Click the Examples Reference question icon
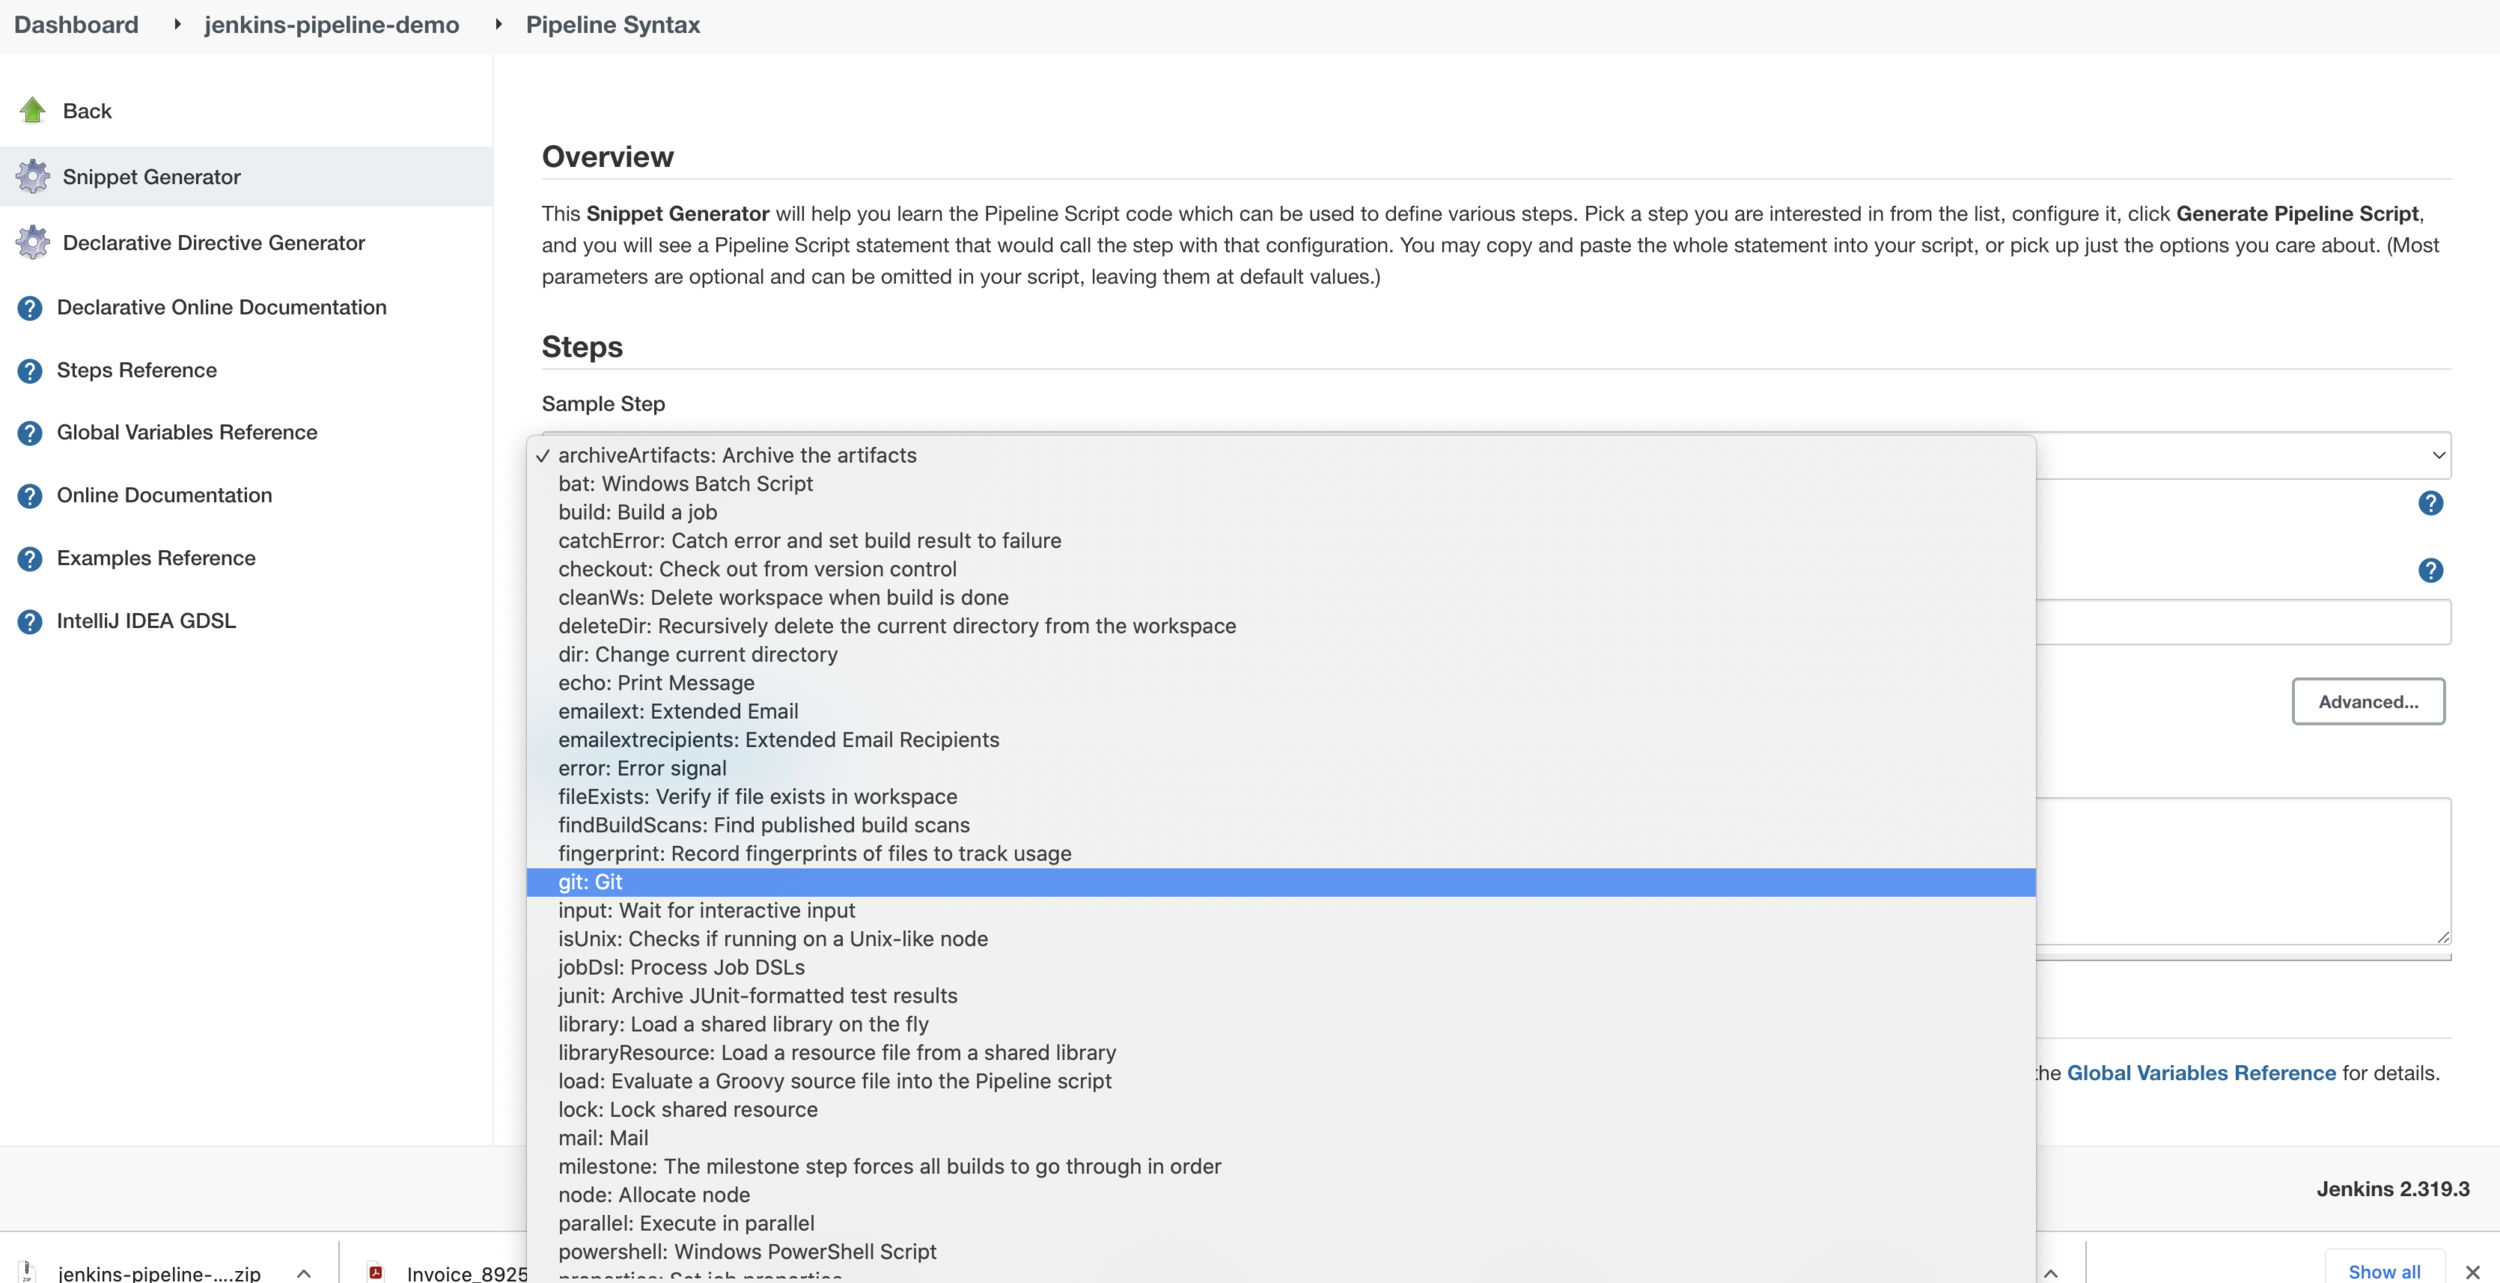The height and width of the screenshot is (1283, 2500). coord(30,559)
